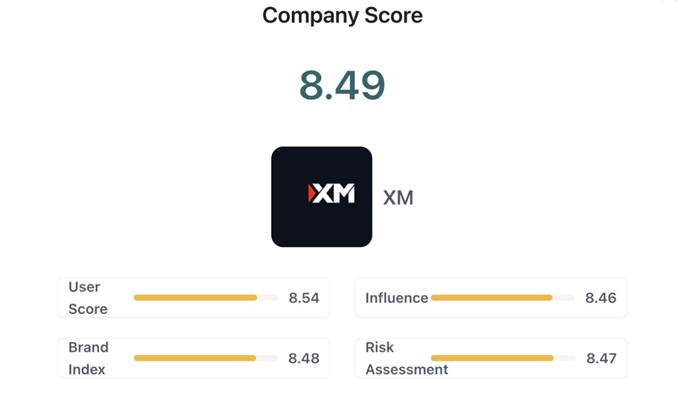Click the red arrow in XM logo
The height and width of the screenshot is (402, 689).
[x=312, y=194]
